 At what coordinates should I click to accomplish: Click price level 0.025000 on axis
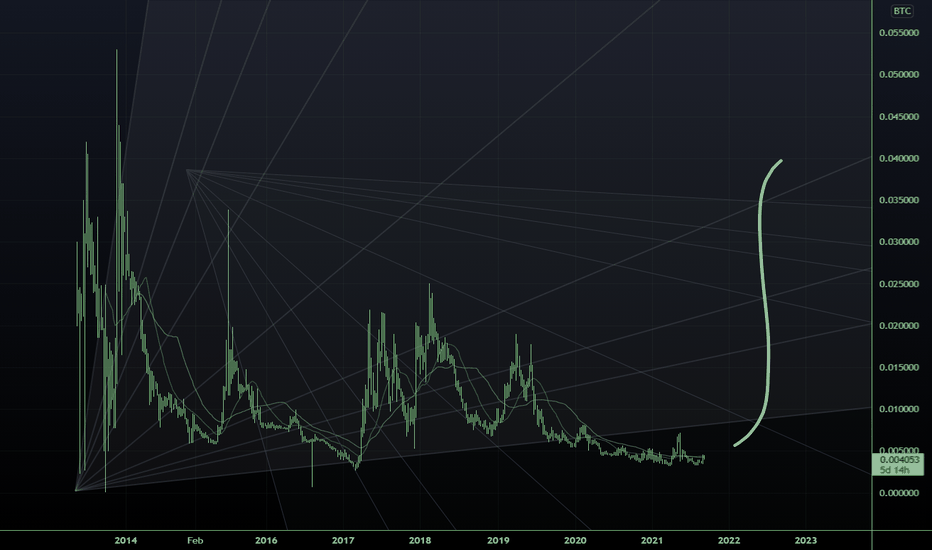pyautogui.click(x=899, y=284)
